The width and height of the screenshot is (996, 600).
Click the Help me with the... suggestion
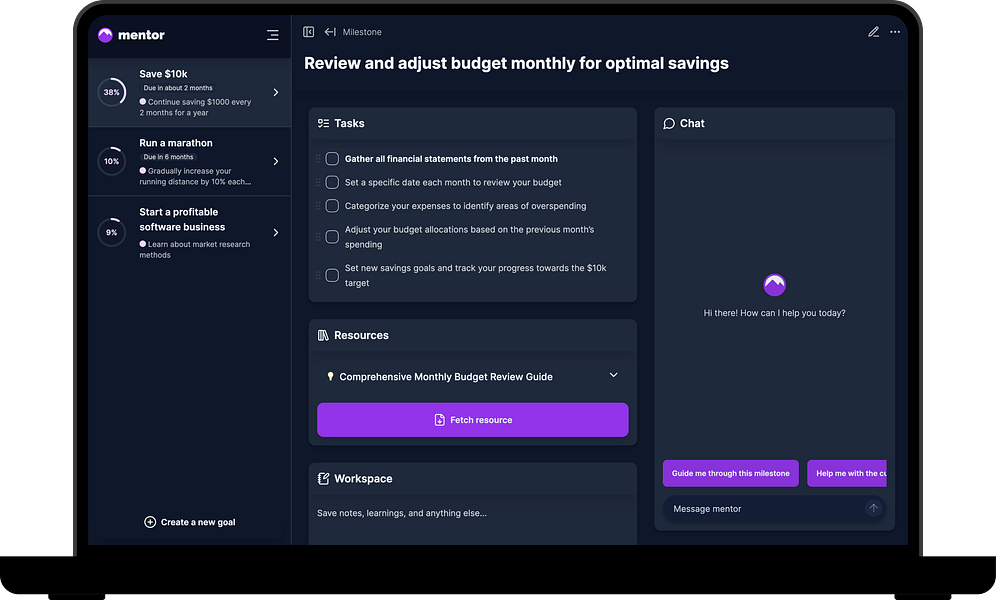(847, 473)
